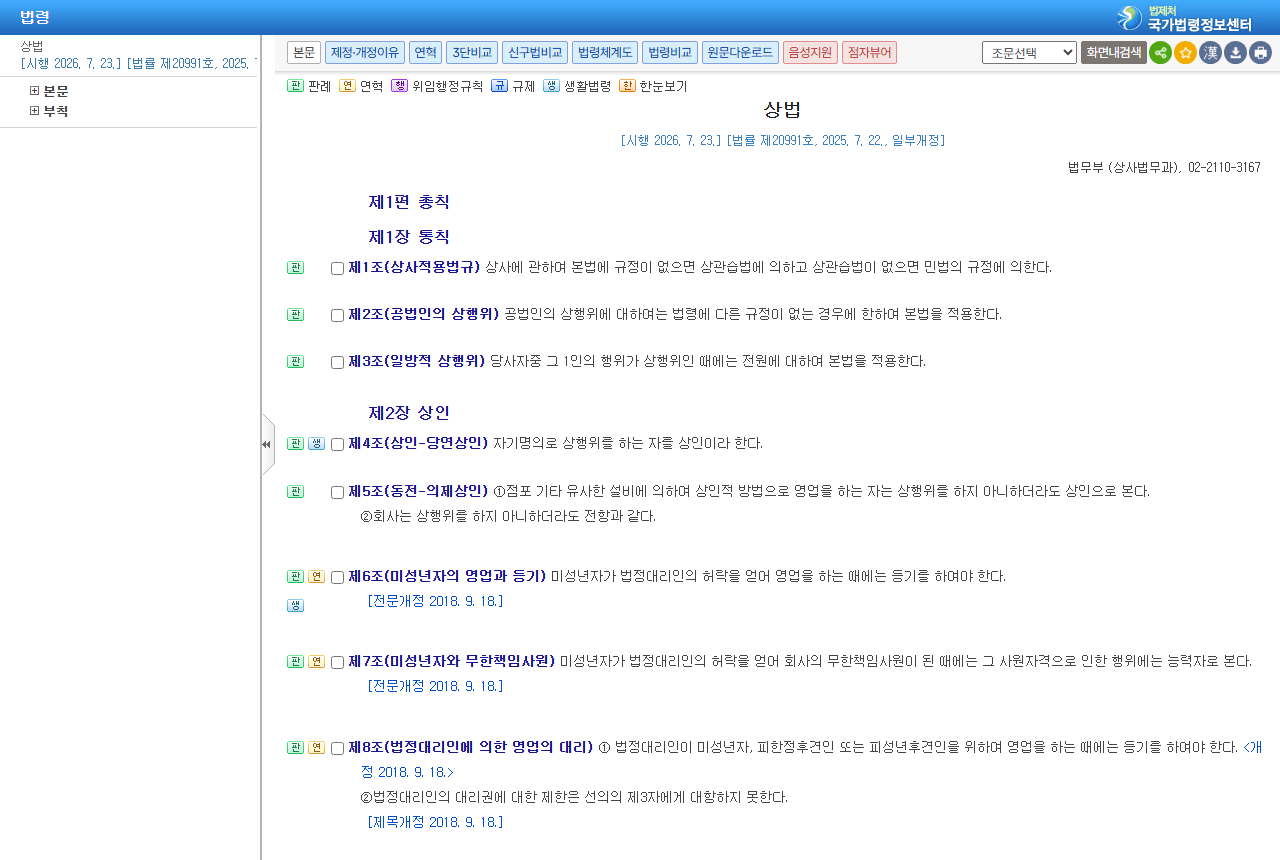Click [시행 2026. 7. 23.] line under 상법 title
The height and width of the screenshot is (860, 1280).
782,140
